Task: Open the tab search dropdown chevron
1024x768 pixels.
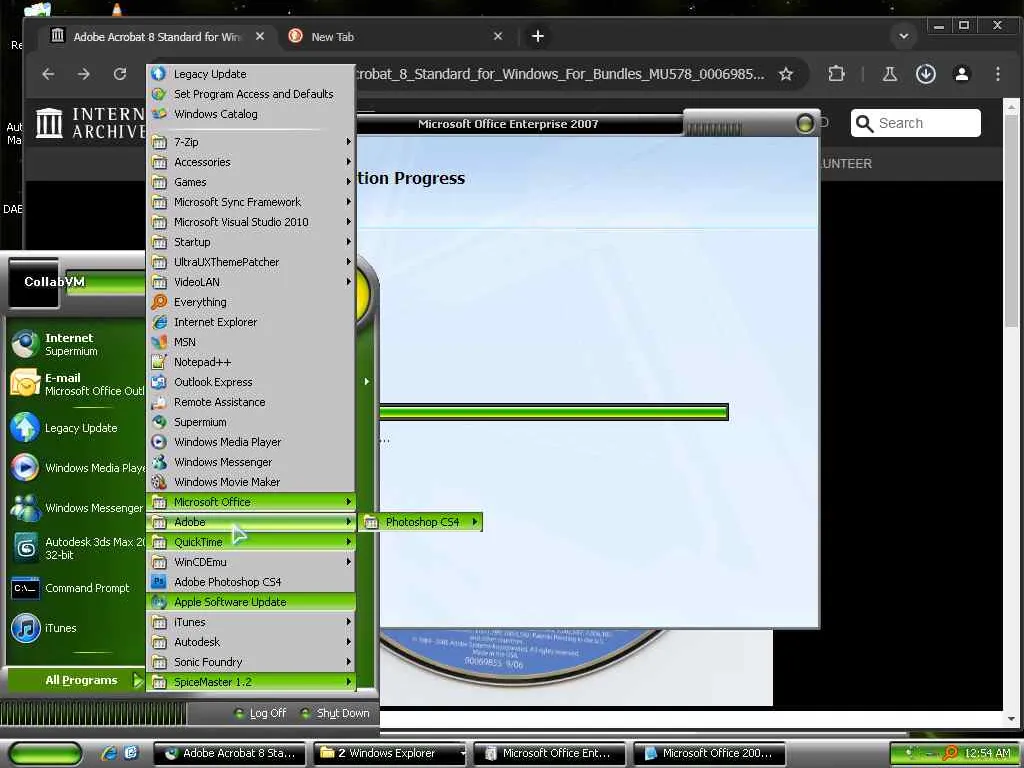Action: click(x=904, y=36)
